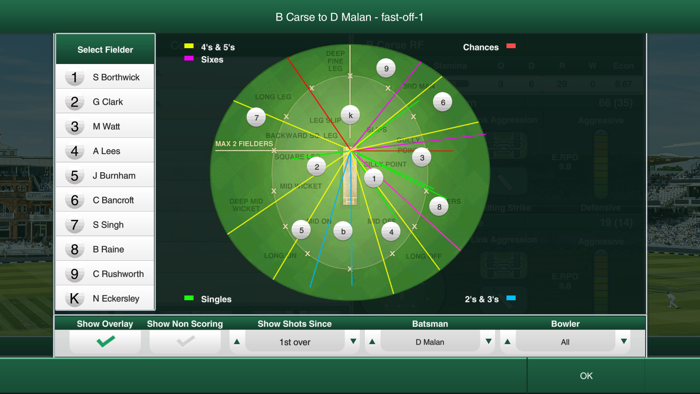Click up arrow for Batsman selector
700x394 pixels.
point(372,342)
